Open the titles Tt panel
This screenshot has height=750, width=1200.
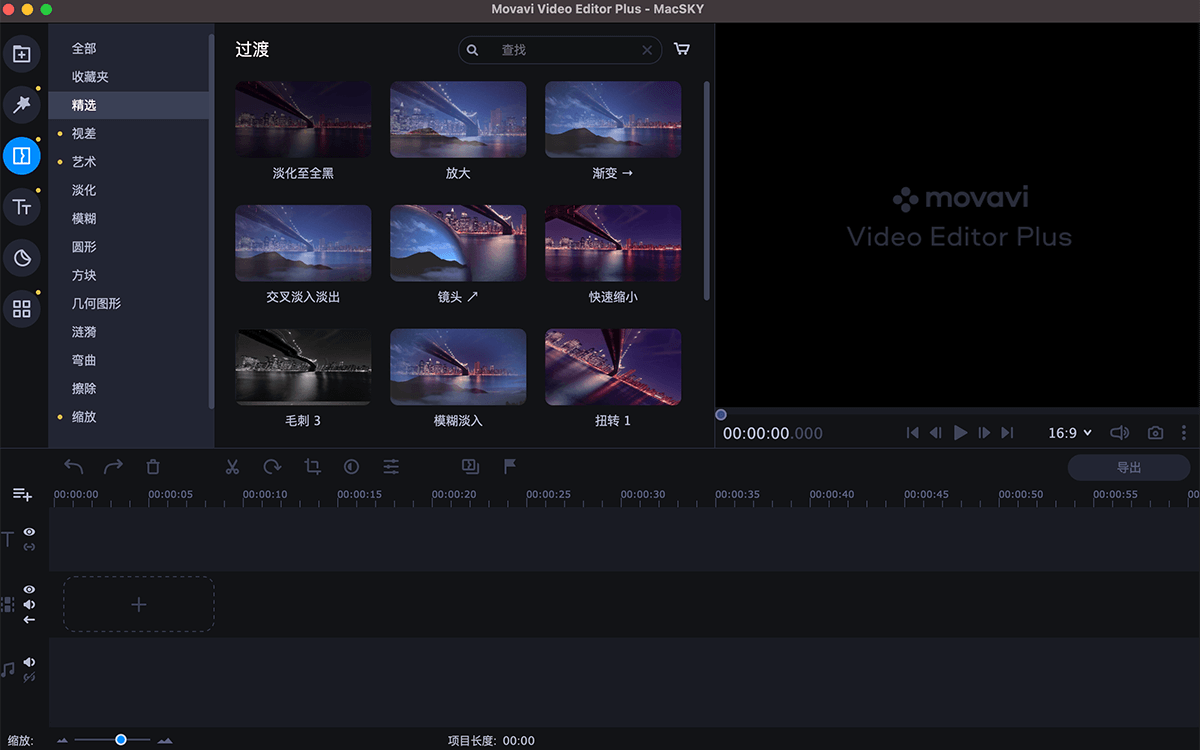pyautogui.click(x=22, y=207)
